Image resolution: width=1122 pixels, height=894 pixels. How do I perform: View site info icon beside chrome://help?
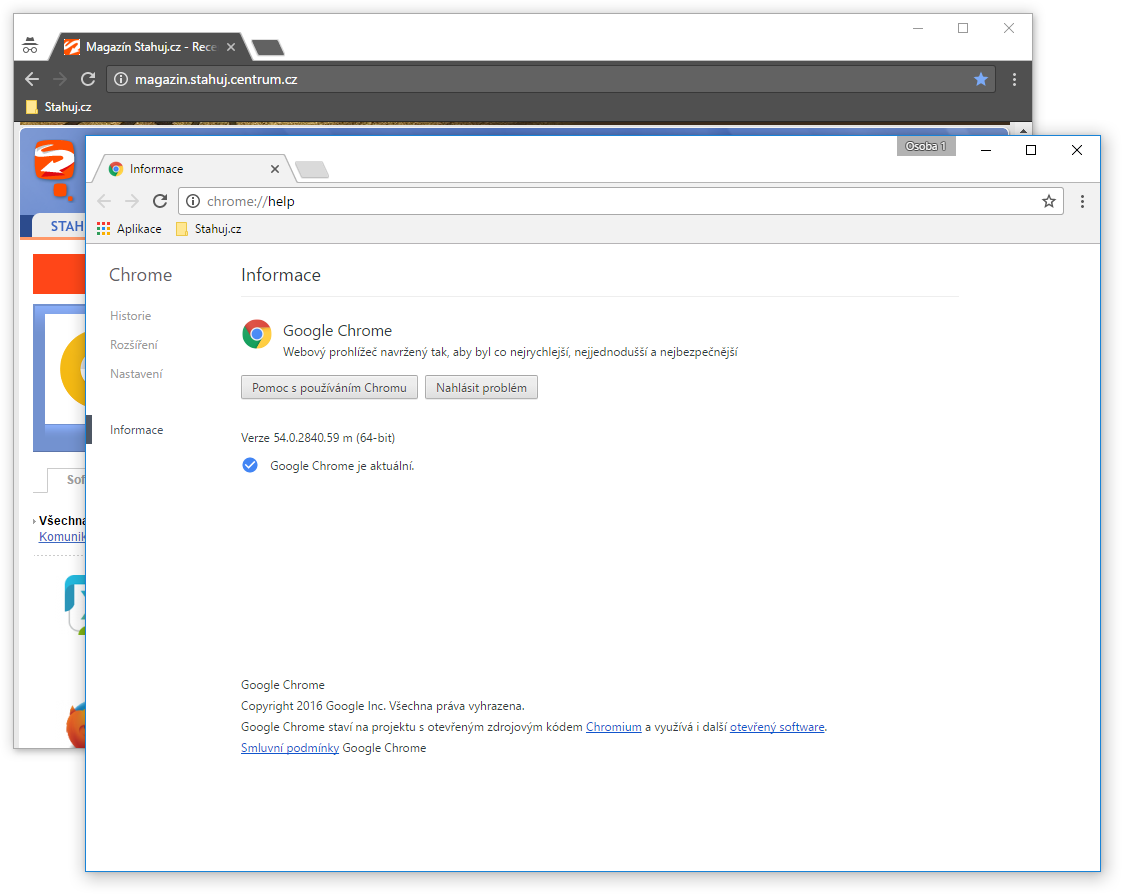[192, 201]
